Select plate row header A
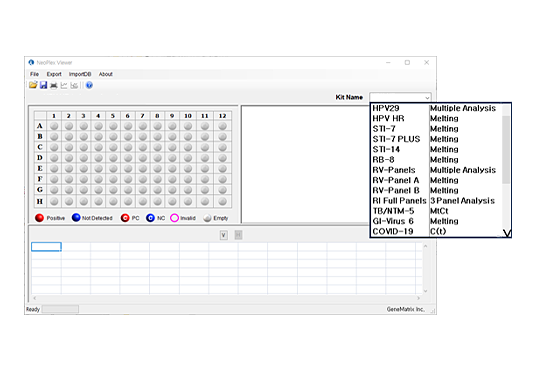The width and height of the screenshot is (536, 370). coord(40,126)
